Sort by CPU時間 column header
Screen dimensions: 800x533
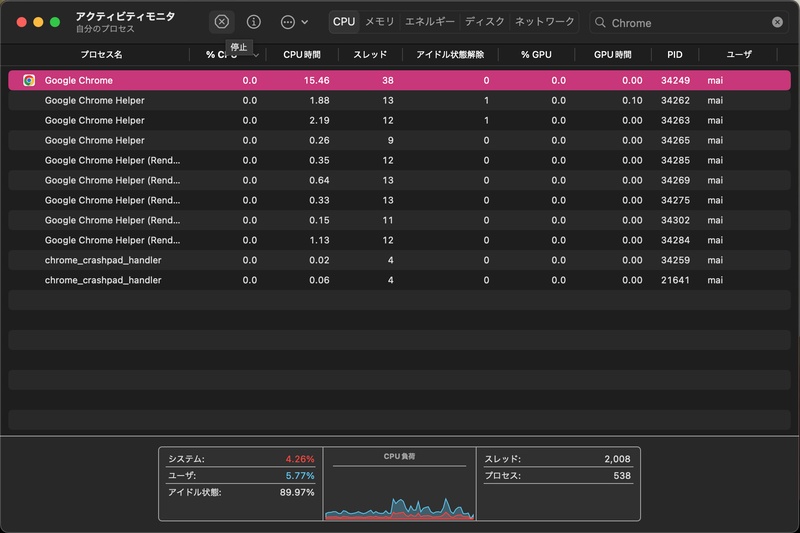click(302, 55)
